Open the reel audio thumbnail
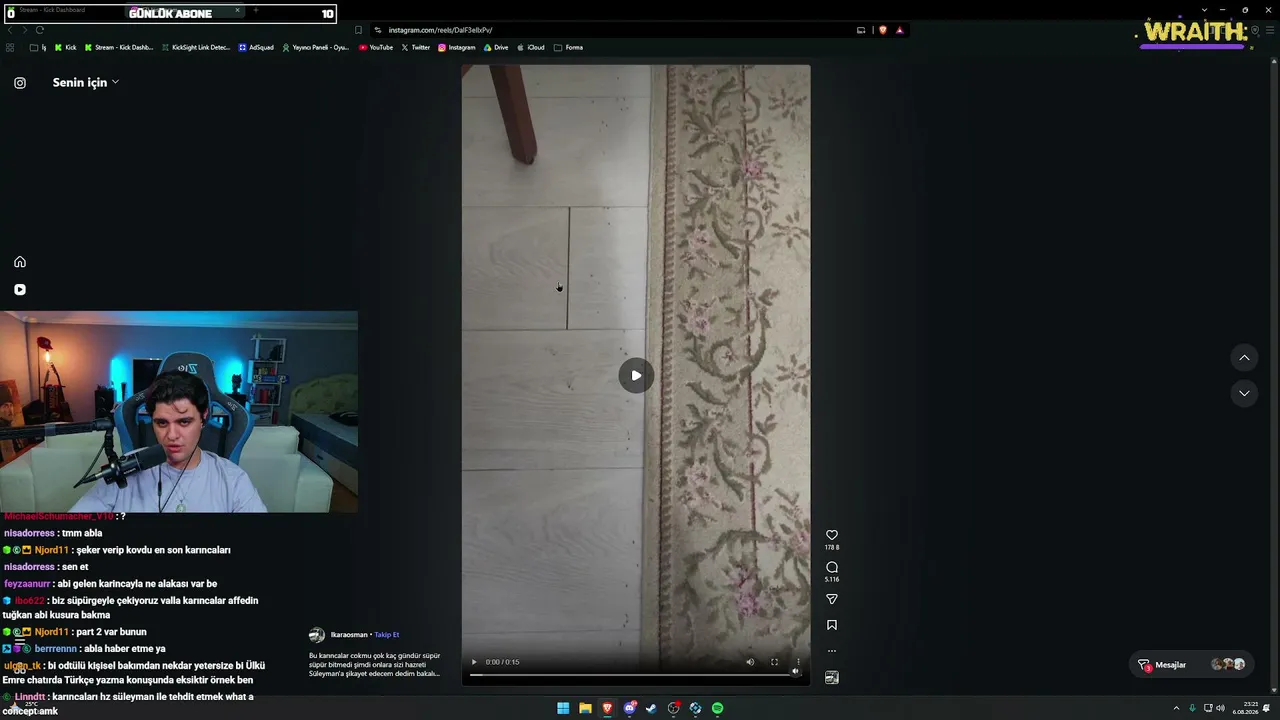The width and height of the screenshot is (1280, 720). pyautogui.click(x=832, y=677)
